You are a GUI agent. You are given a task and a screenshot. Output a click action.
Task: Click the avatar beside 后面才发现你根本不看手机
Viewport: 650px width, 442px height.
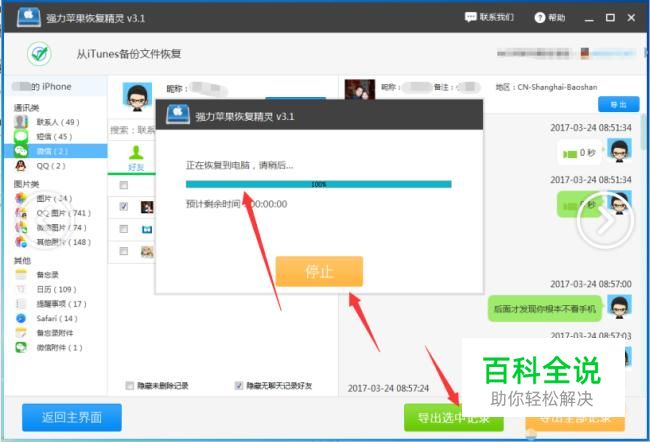pos(619,306)
